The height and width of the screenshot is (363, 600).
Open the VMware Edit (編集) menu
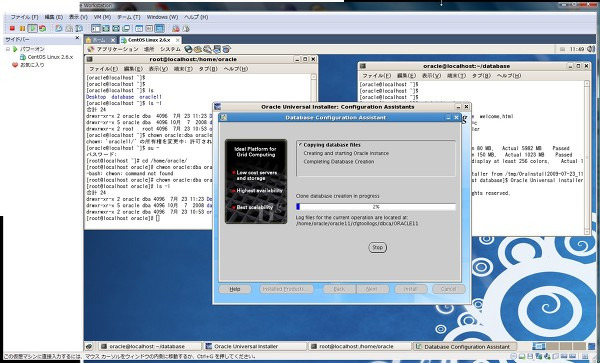pos(54,17)
